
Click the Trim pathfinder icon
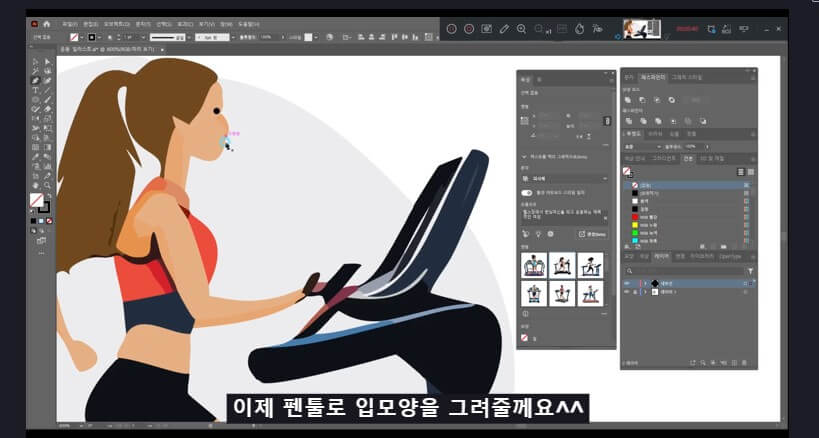[x=644, y=121]
